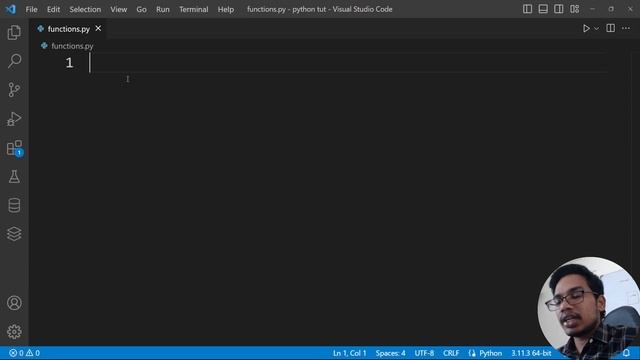Open Run and Debug view
The image size is (640, 360).
coord(14,119)
